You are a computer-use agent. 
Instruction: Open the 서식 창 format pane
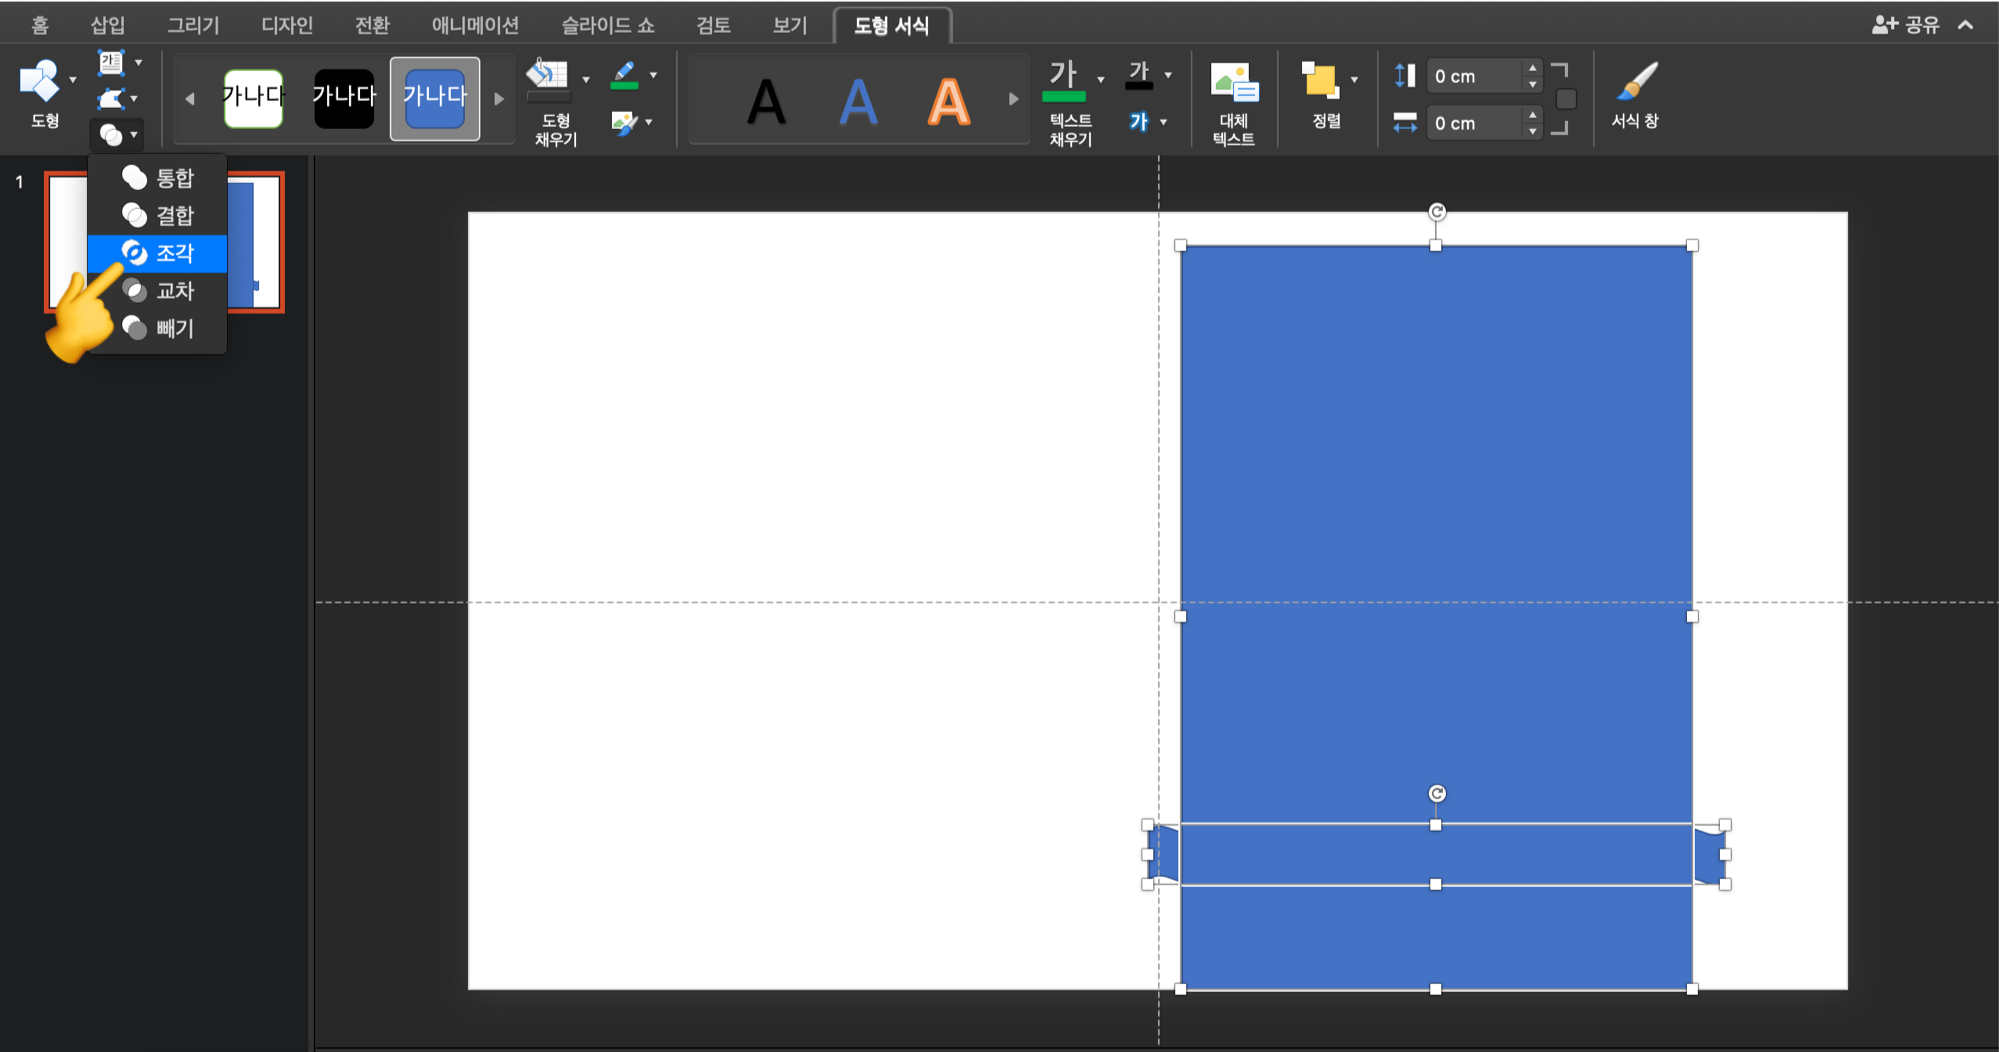(1635, 95)
